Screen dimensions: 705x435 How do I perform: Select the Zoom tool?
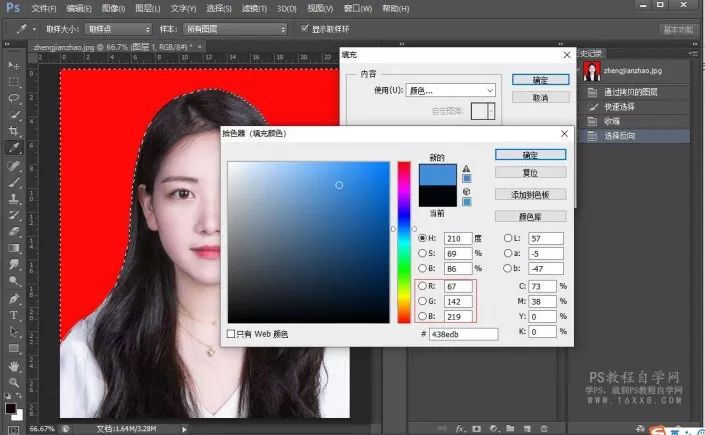click(14, 382)
